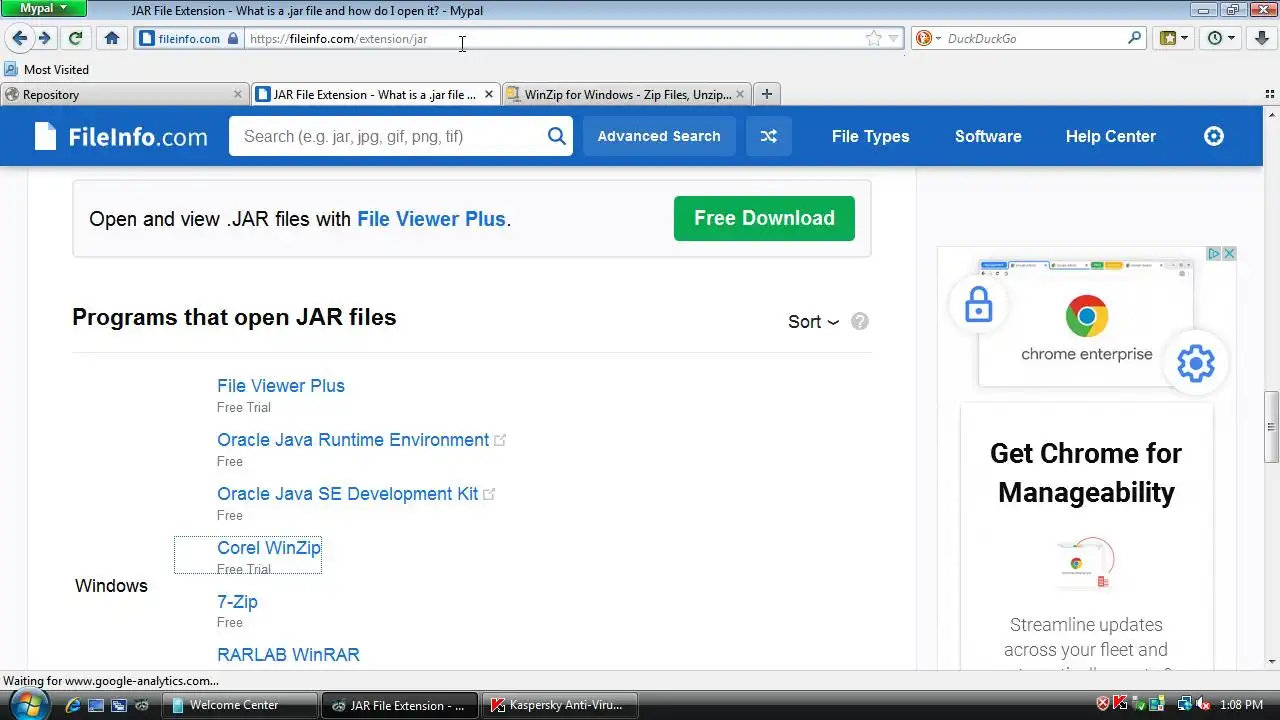
Task: Click the Get Chrome for Manageability headline
Action: tap(1086, 473)
